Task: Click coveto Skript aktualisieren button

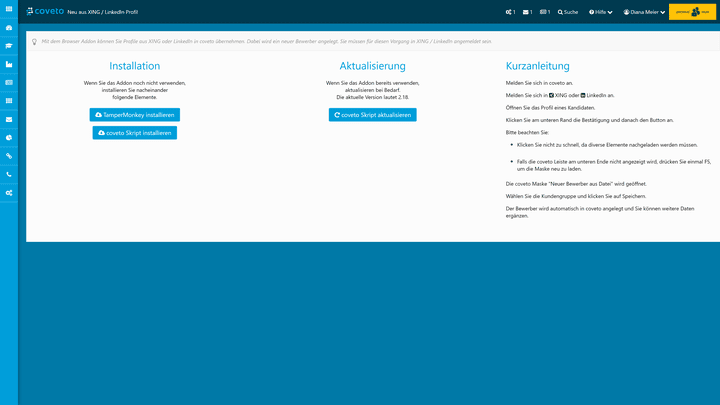Action: pos(372,115)
